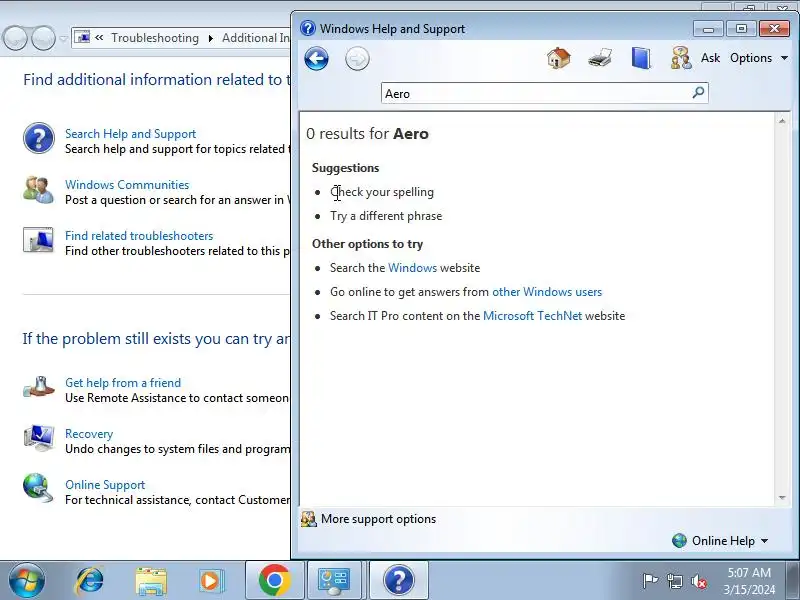
Task: Expand breadcrumb arrow after Troubleshooting
Action: tap(211, 38)
